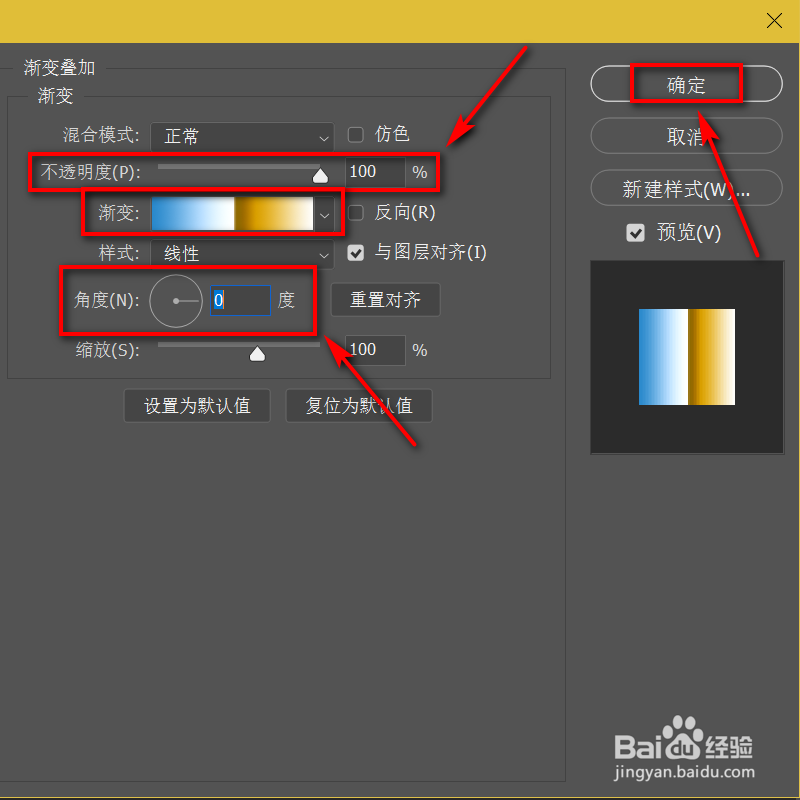Click the opacity percentage input field
Viewport: 800px width, 800px height.
click(x=375, y=172)
